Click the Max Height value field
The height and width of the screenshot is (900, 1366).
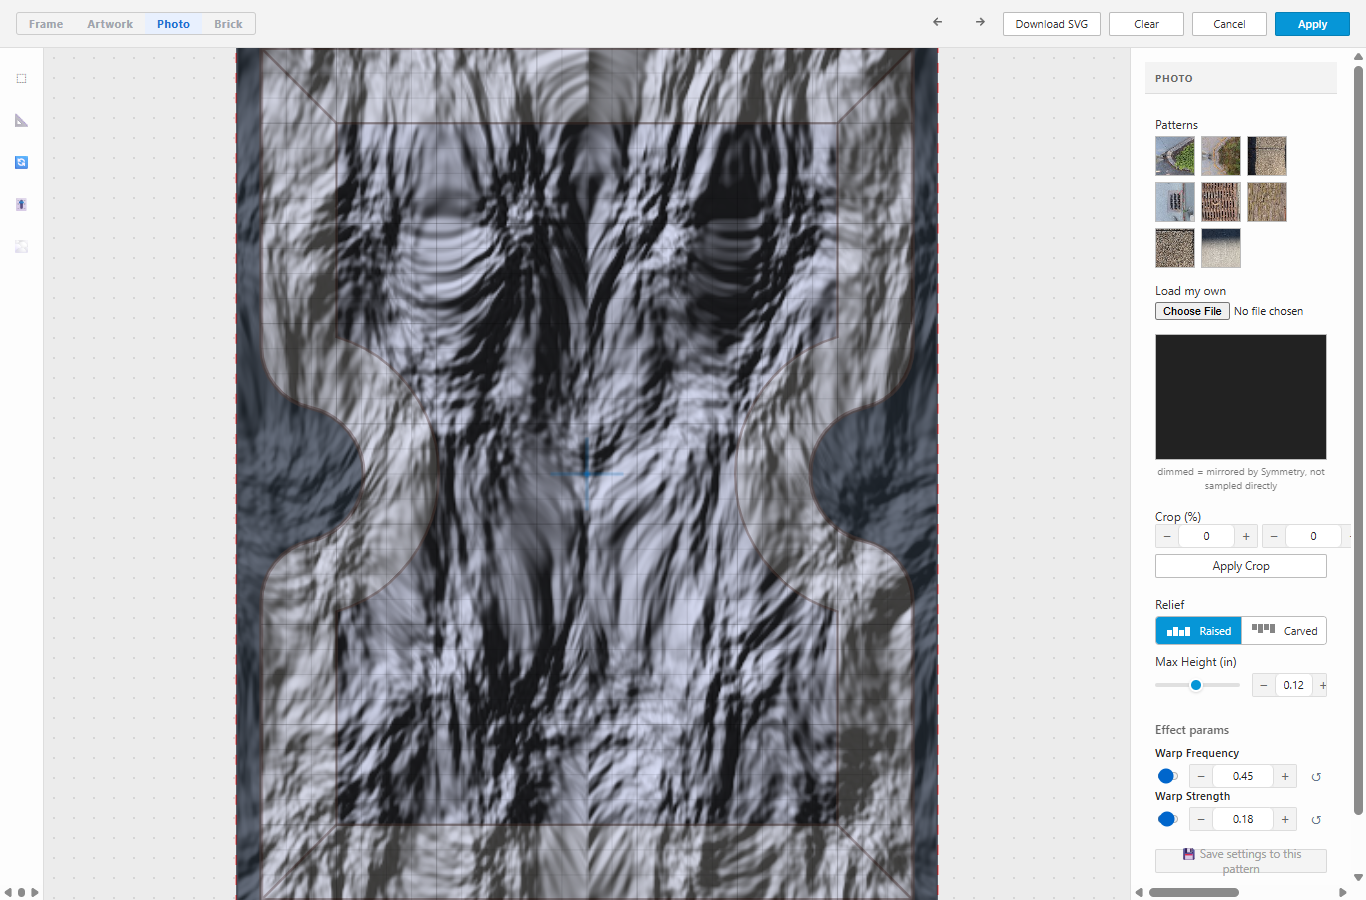point(1294,685)
